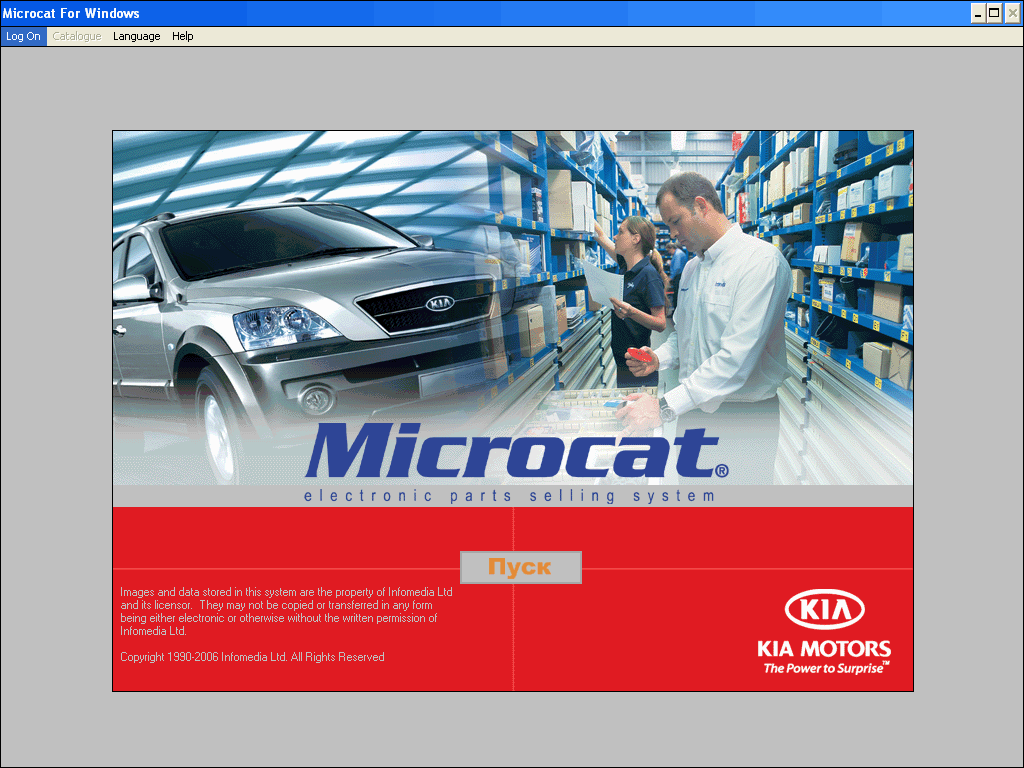Click the 'electronic parts selling system' tagline
1024x768 pixels.
click(509, 496)
